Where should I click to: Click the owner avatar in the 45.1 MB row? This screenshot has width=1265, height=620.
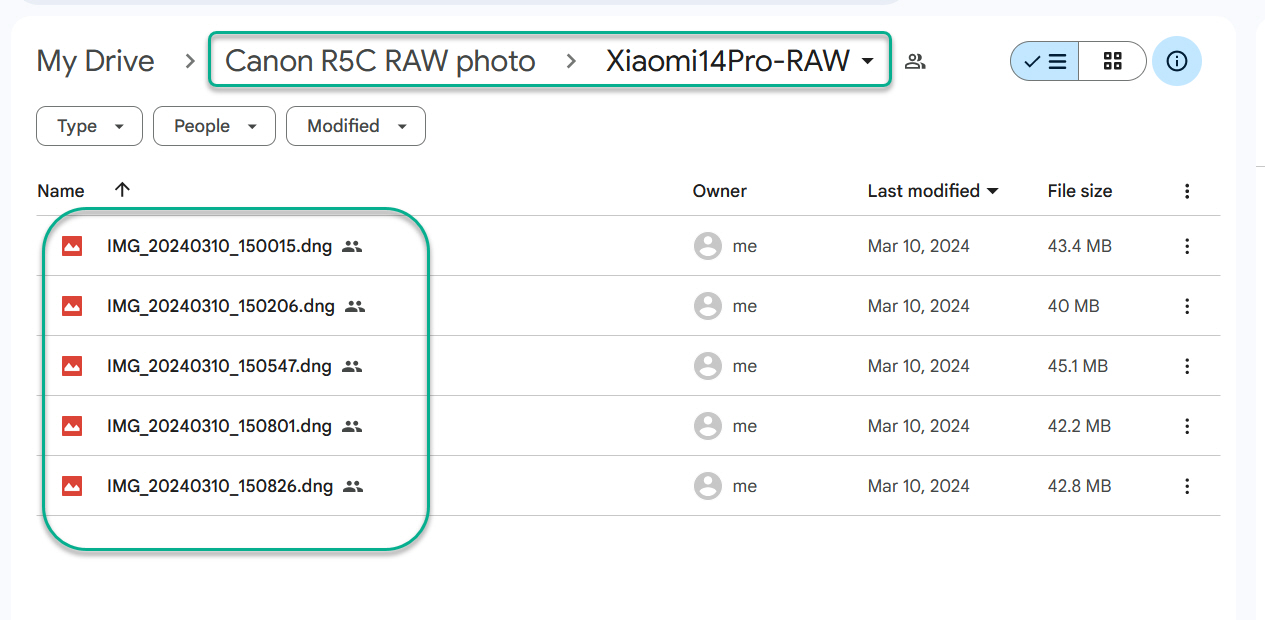[708, 366]
